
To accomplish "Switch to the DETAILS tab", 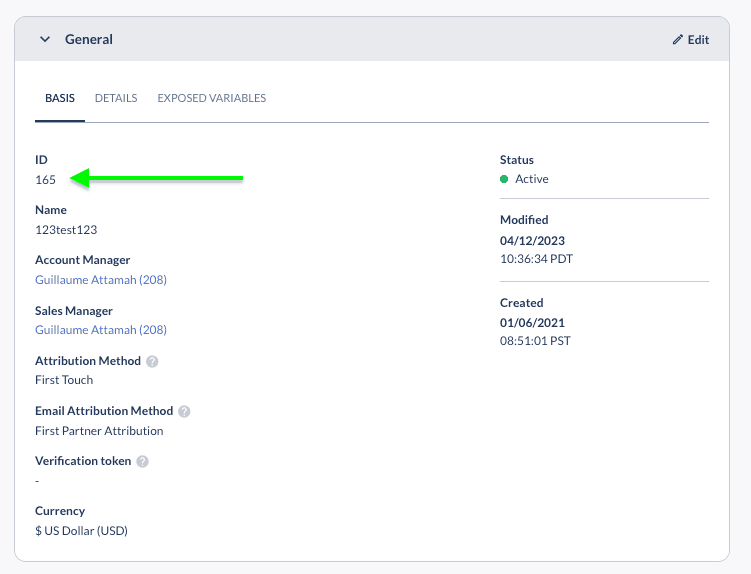I will 116,98.
